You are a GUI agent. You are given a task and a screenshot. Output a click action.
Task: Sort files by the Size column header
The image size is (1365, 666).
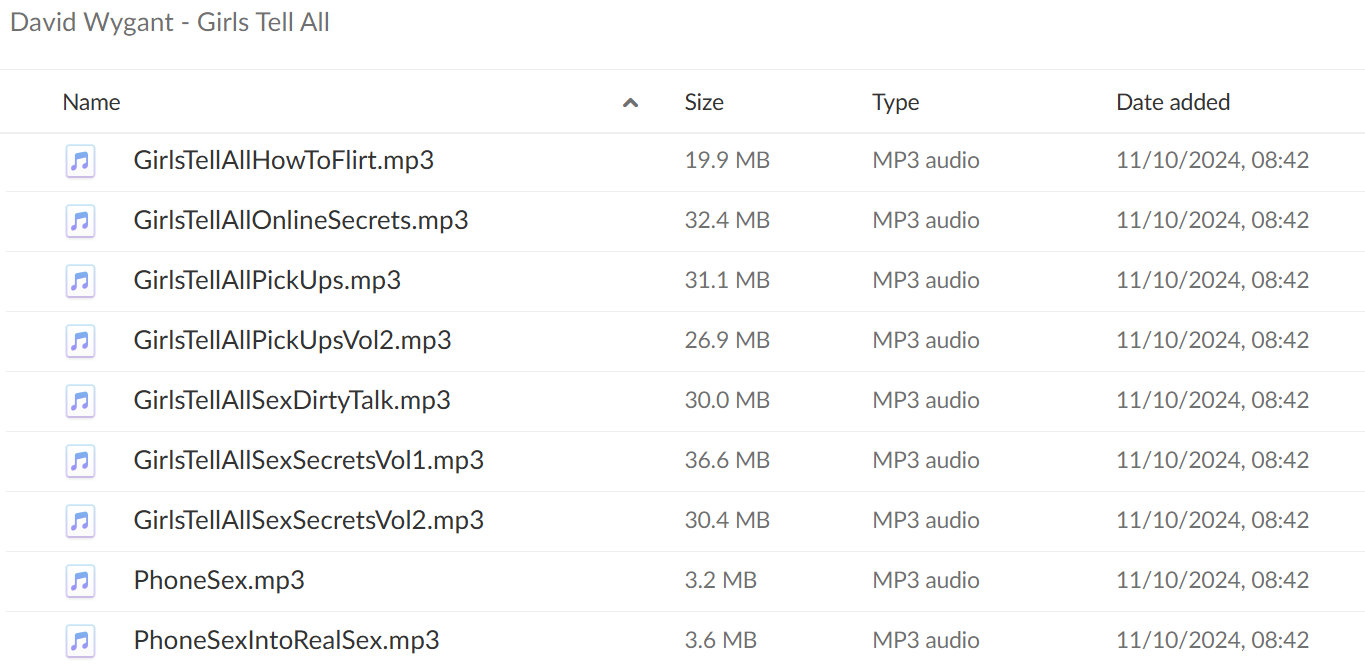pos(704,102)
